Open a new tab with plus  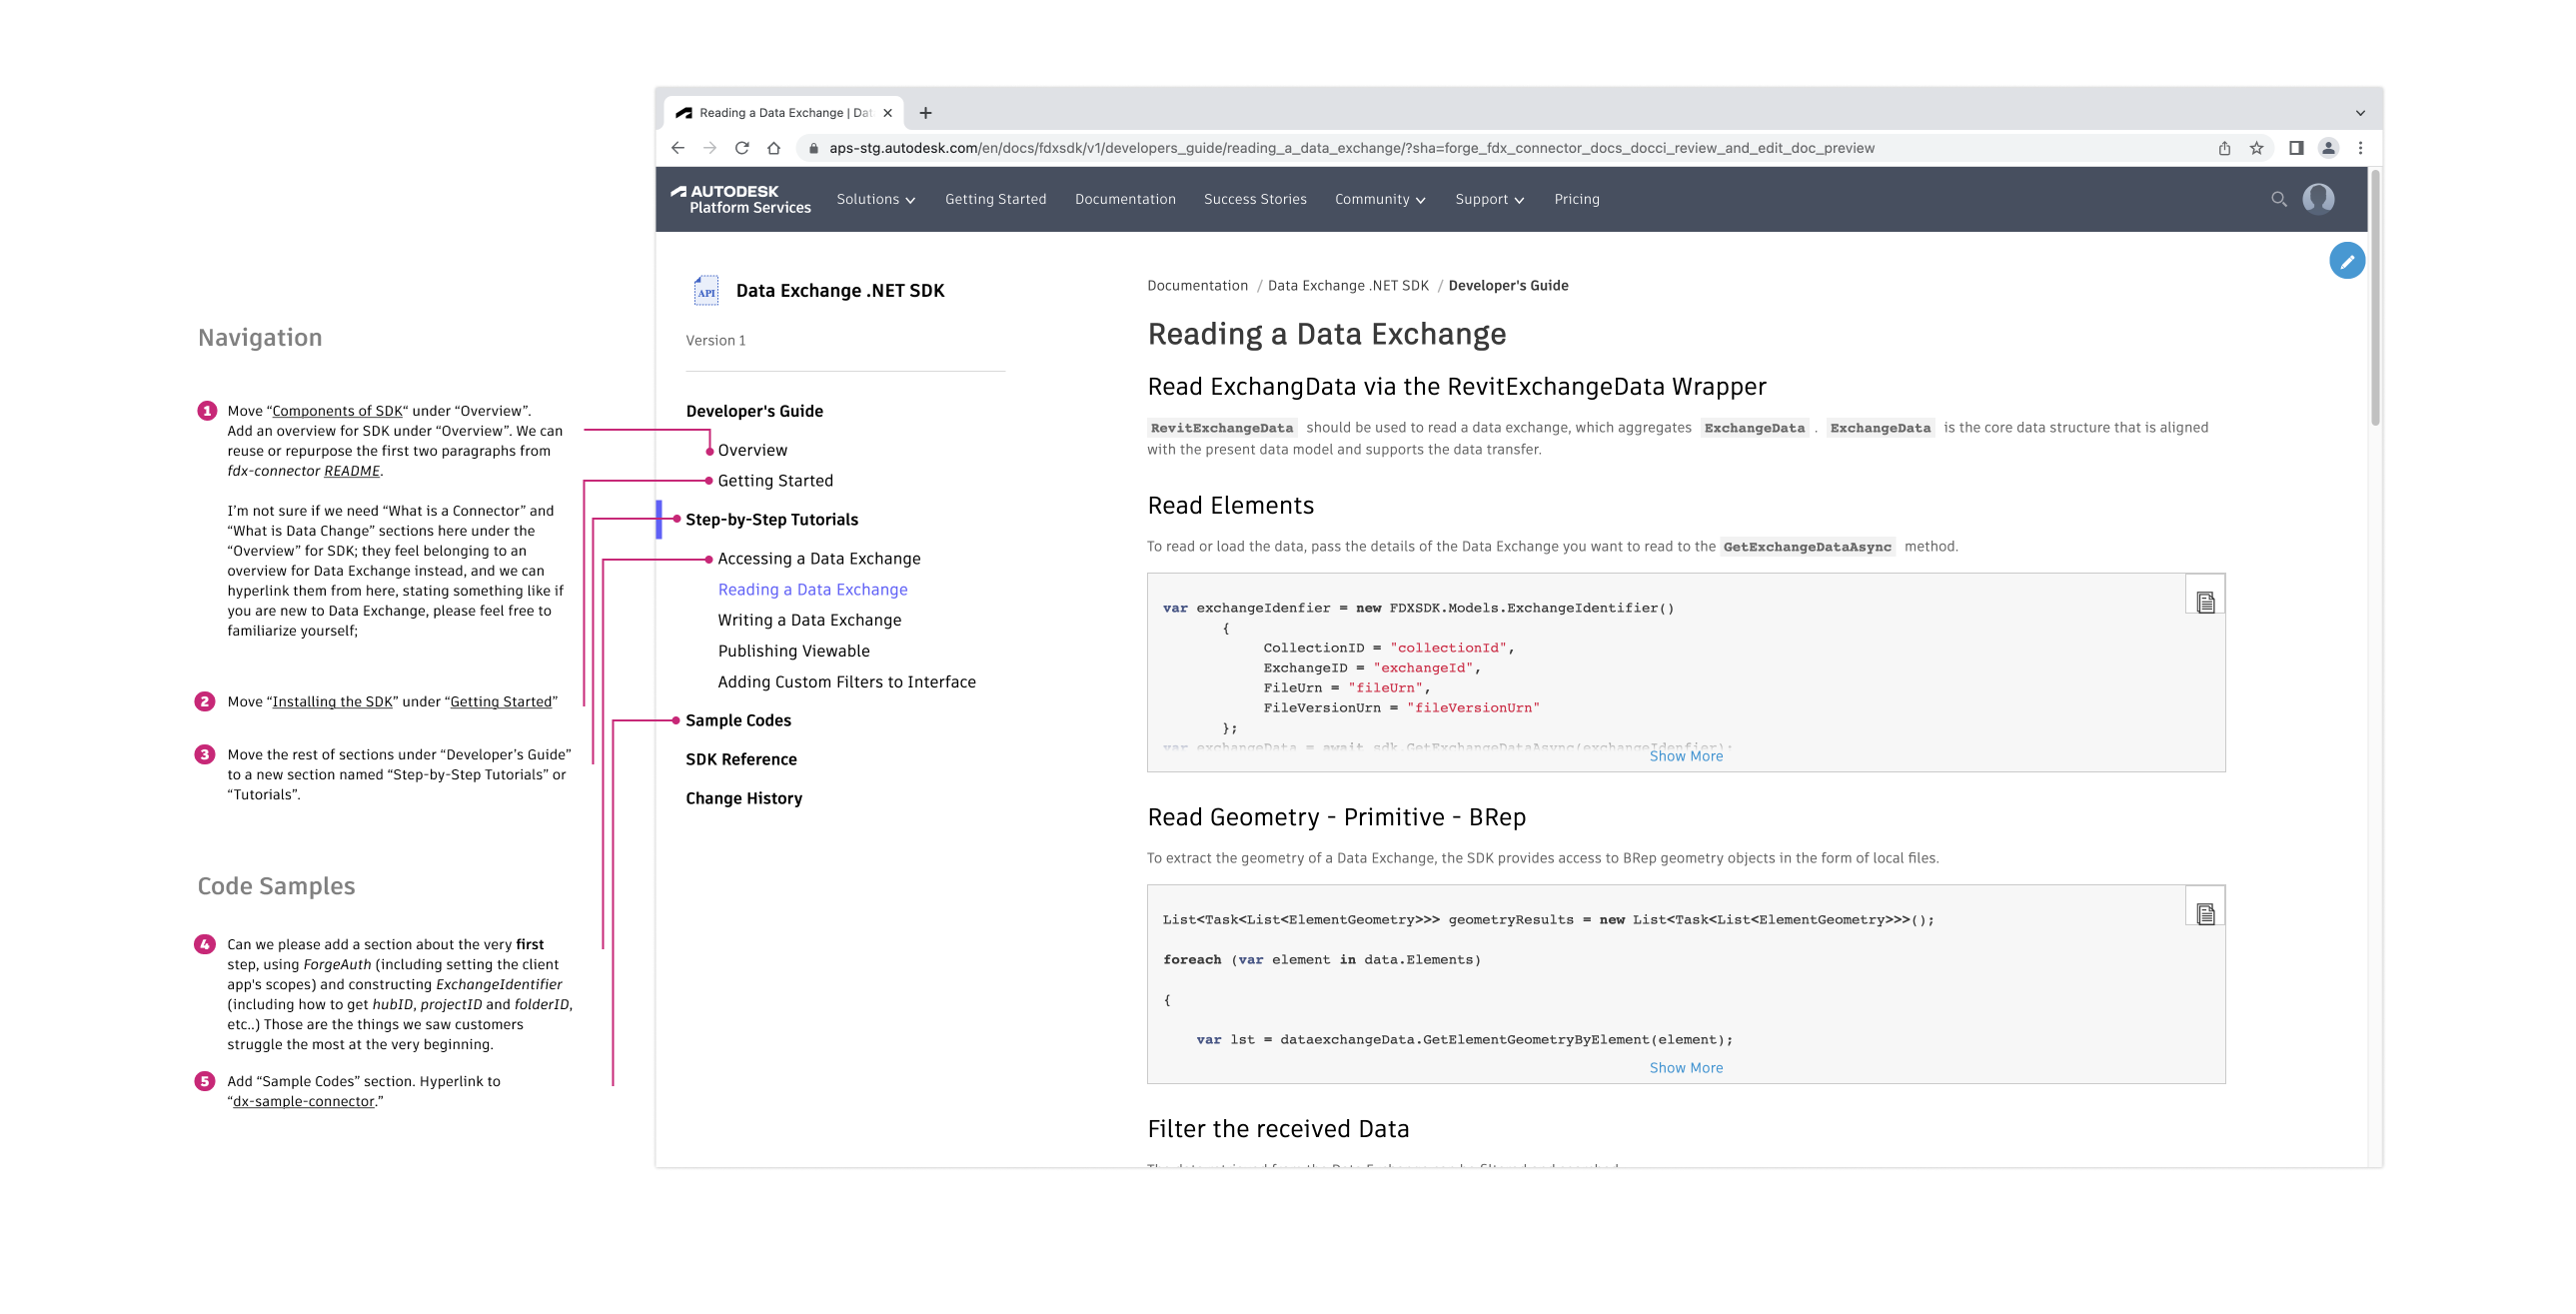tap(926, 113)
